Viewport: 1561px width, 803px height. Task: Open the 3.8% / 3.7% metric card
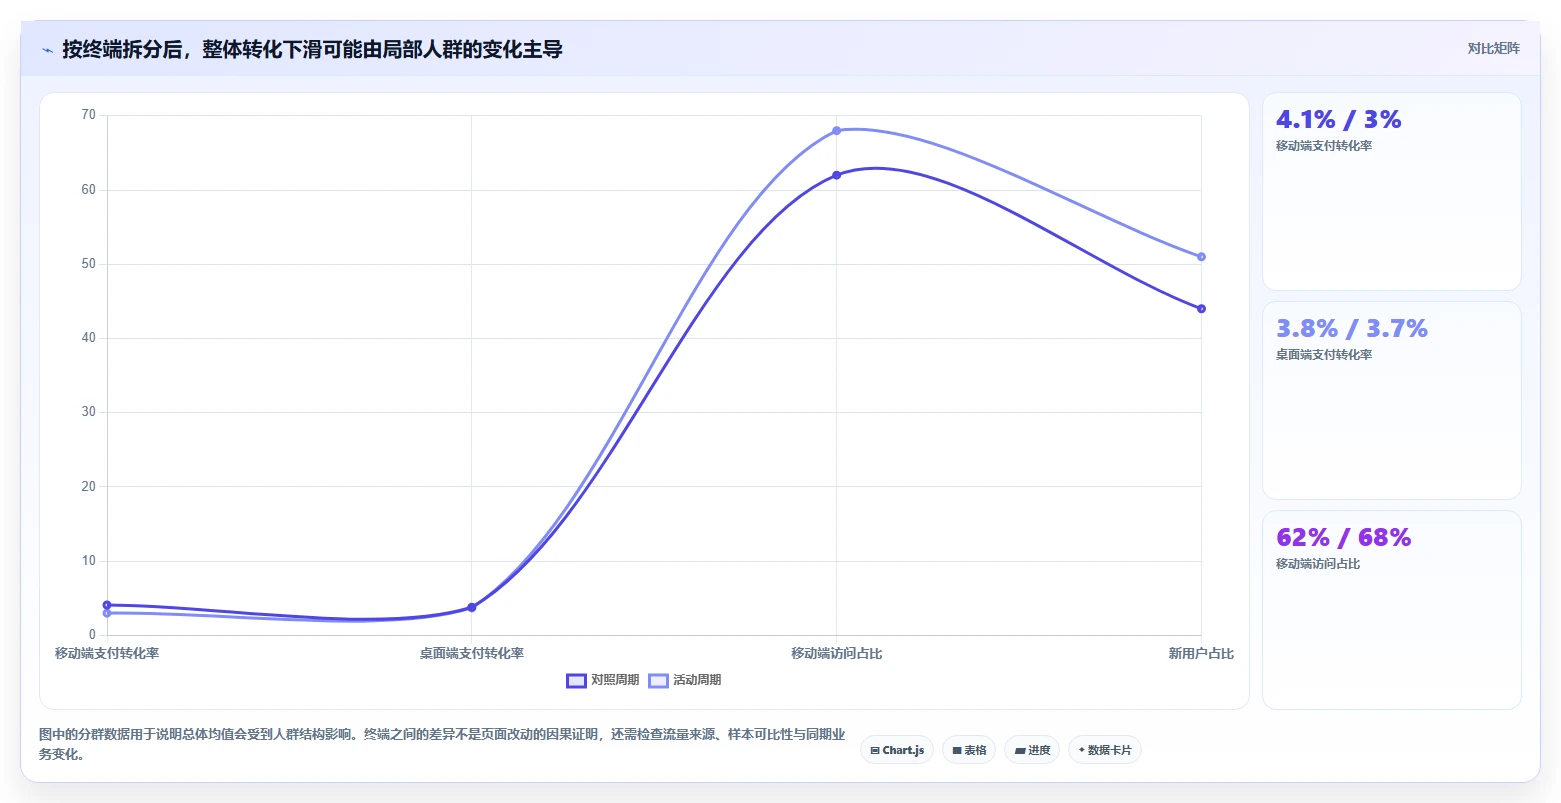pos(1391,401)
